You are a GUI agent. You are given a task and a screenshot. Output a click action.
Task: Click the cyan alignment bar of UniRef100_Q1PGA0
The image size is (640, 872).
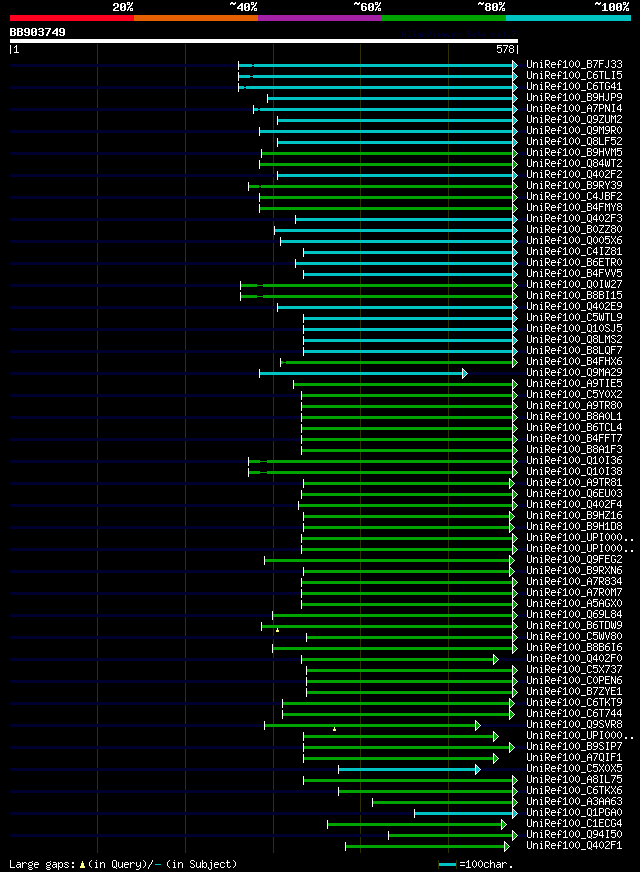tap(464, 814)
